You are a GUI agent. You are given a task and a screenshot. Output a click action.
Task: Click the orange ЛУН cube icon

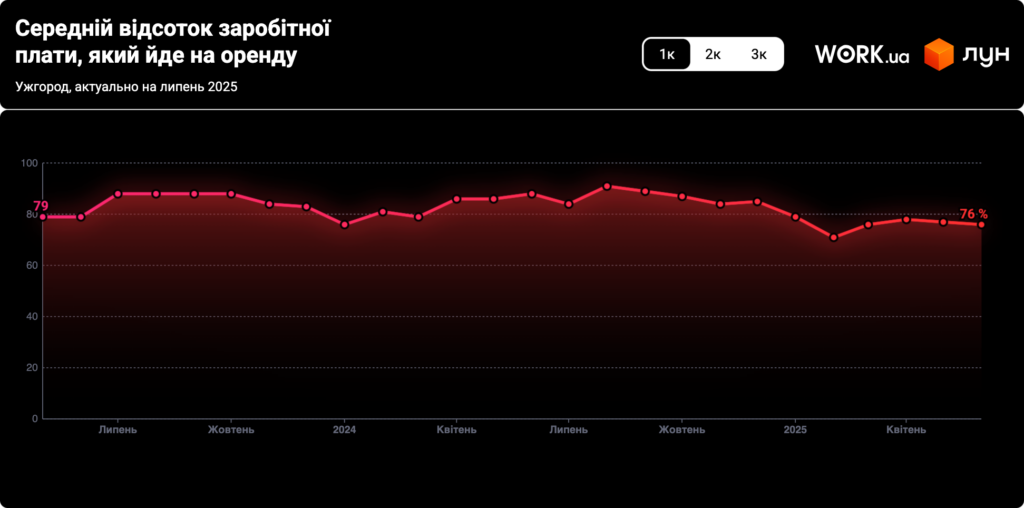coord(939,54)
